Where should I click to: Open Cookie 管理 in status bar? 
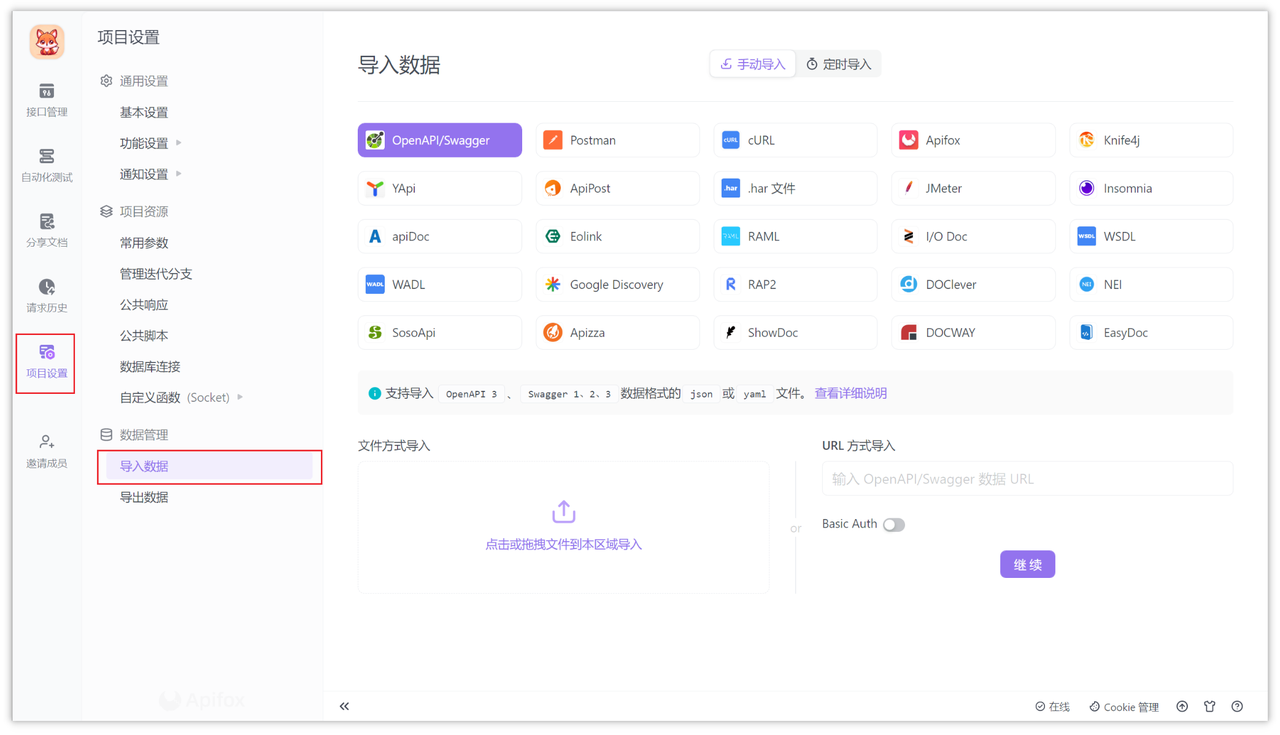[x=1124, y=707]
